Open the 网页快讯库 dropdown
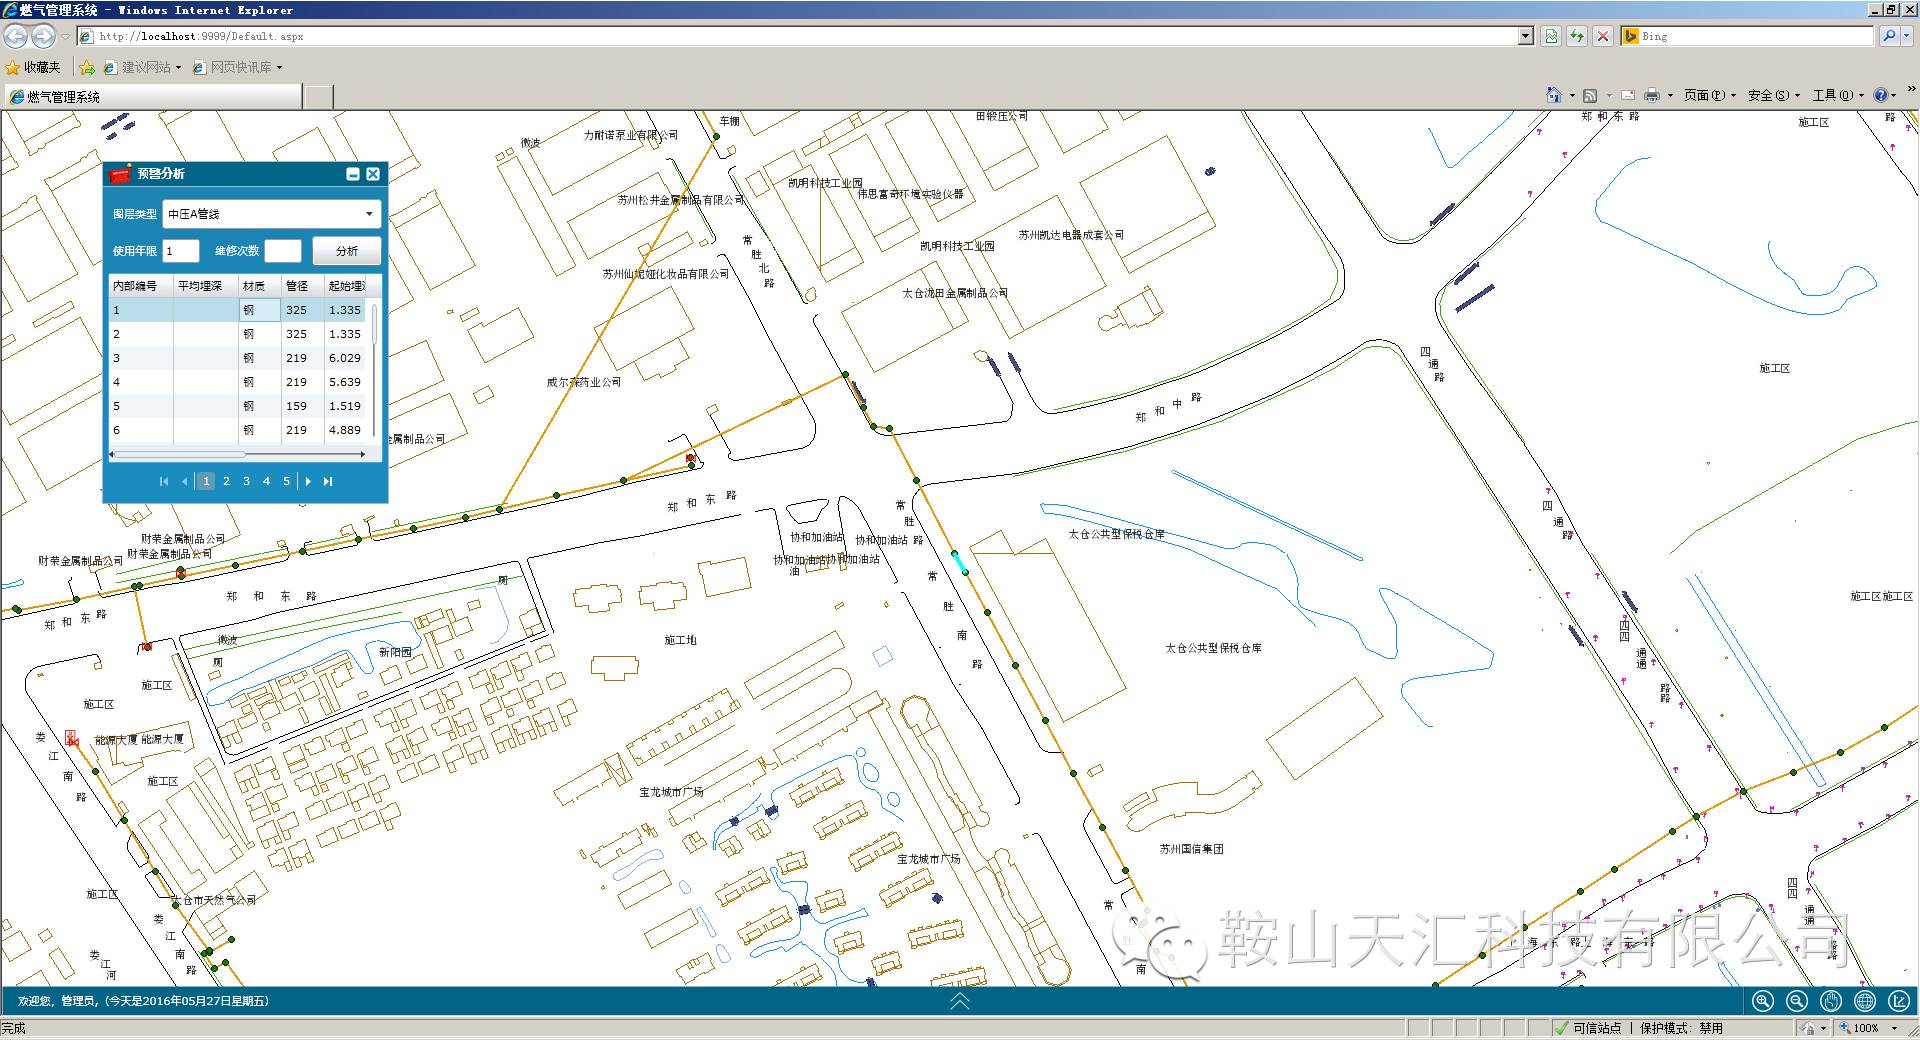Viewport: 1920px width, 1040px height. (237, 67)
